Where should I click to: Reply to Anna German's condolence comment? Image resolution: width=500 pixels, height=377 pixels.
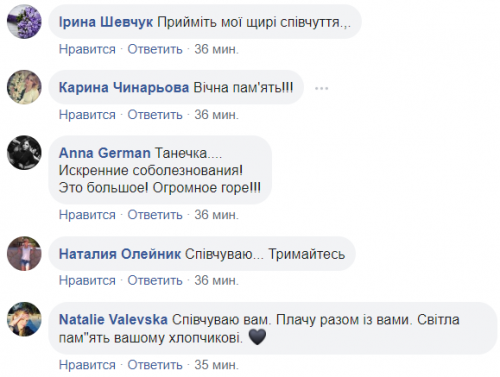click(155, 215)
